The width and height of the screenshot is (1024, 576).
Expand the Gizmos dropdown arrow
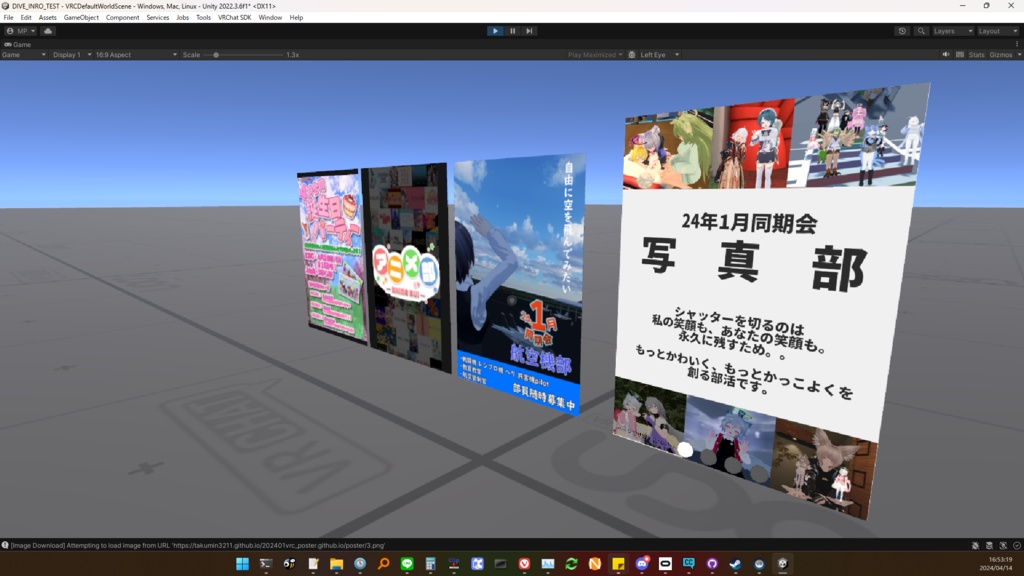[x=1019, y=55]
